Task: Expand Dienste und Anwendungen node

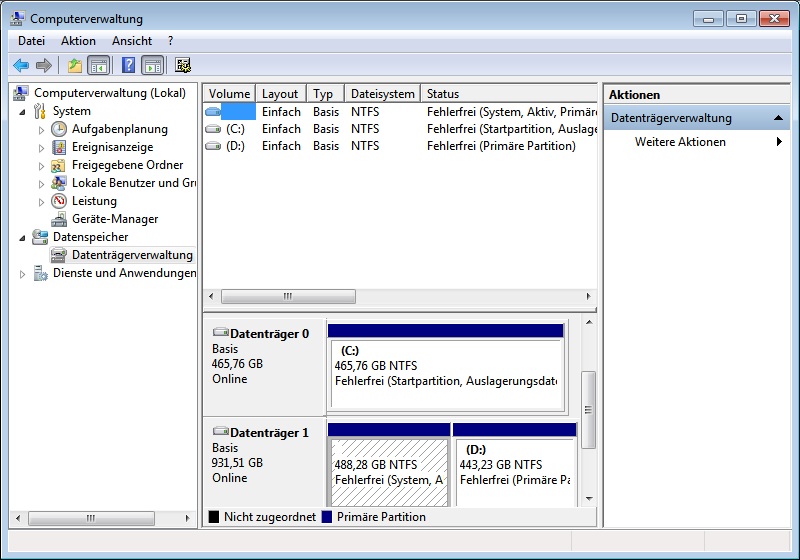Action: coord(22,274)
